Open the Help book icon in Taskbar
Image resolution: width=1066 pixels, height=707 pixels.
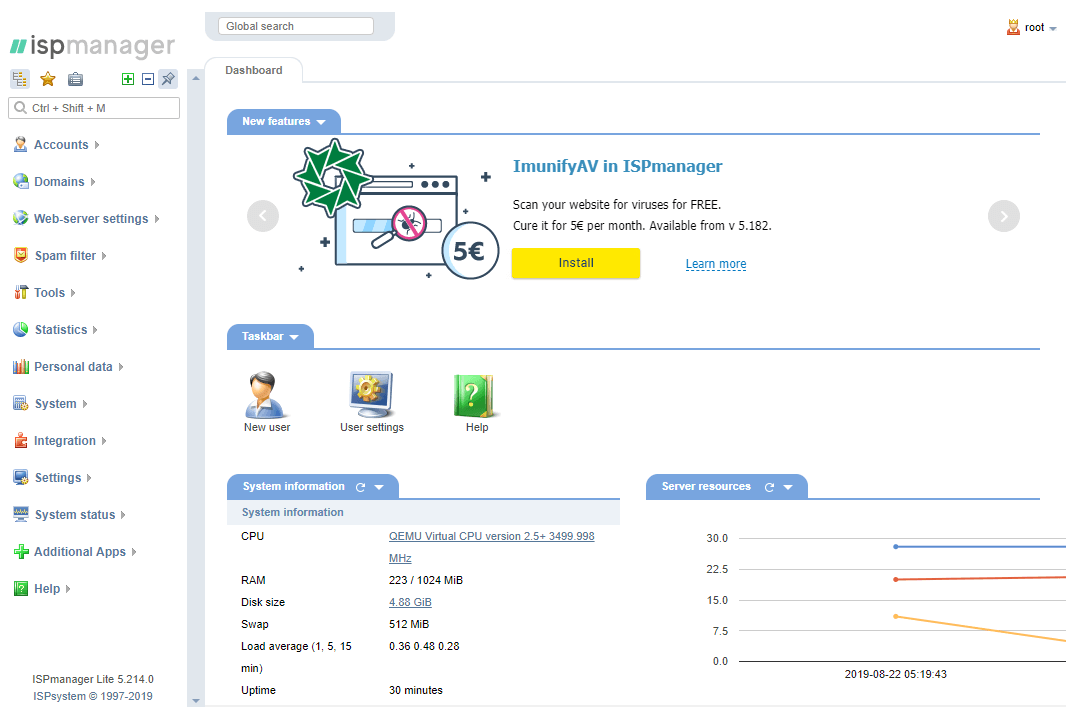pyautogui.click(x=476, y=403)
